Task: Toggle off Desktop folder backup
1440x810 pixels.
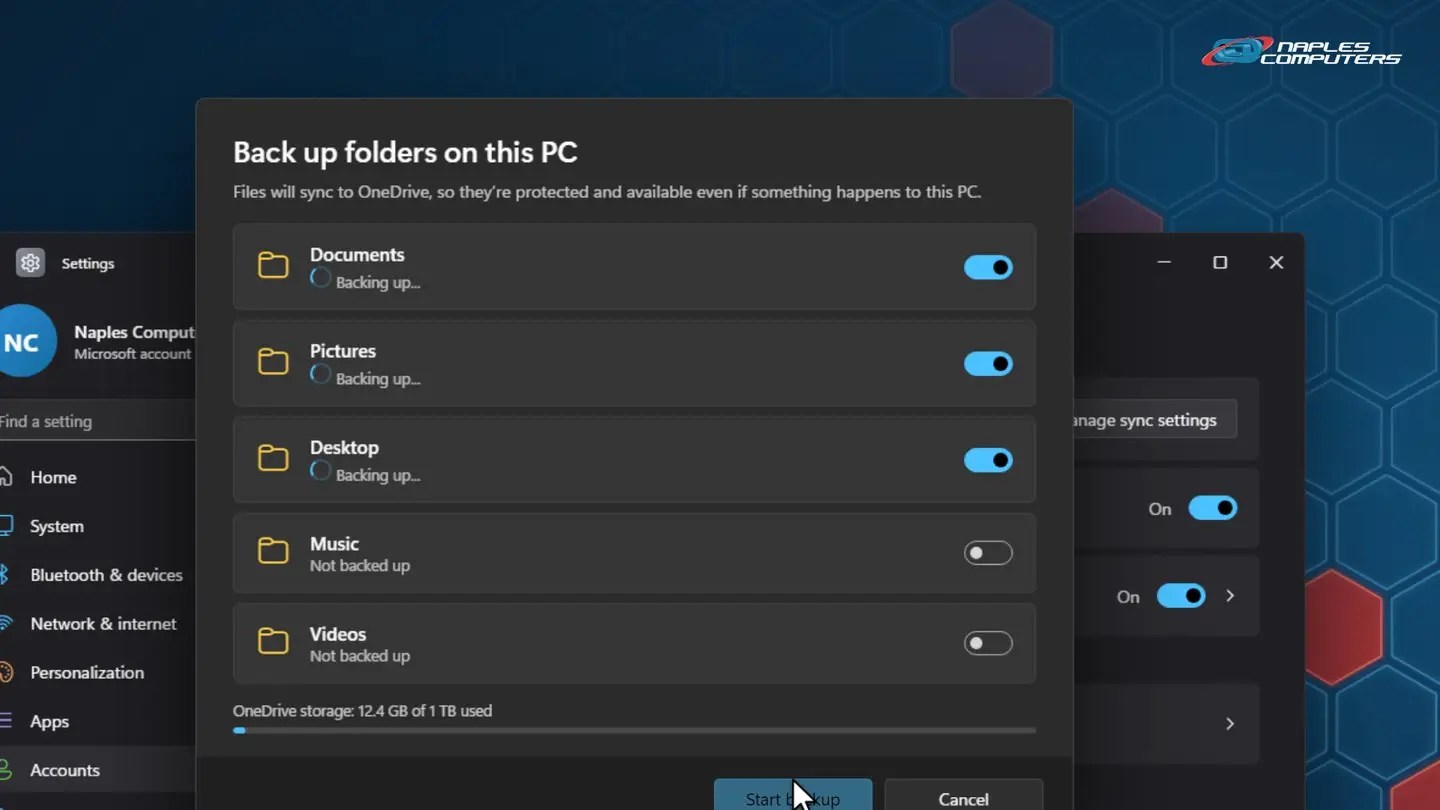Action: click(988, 460)
